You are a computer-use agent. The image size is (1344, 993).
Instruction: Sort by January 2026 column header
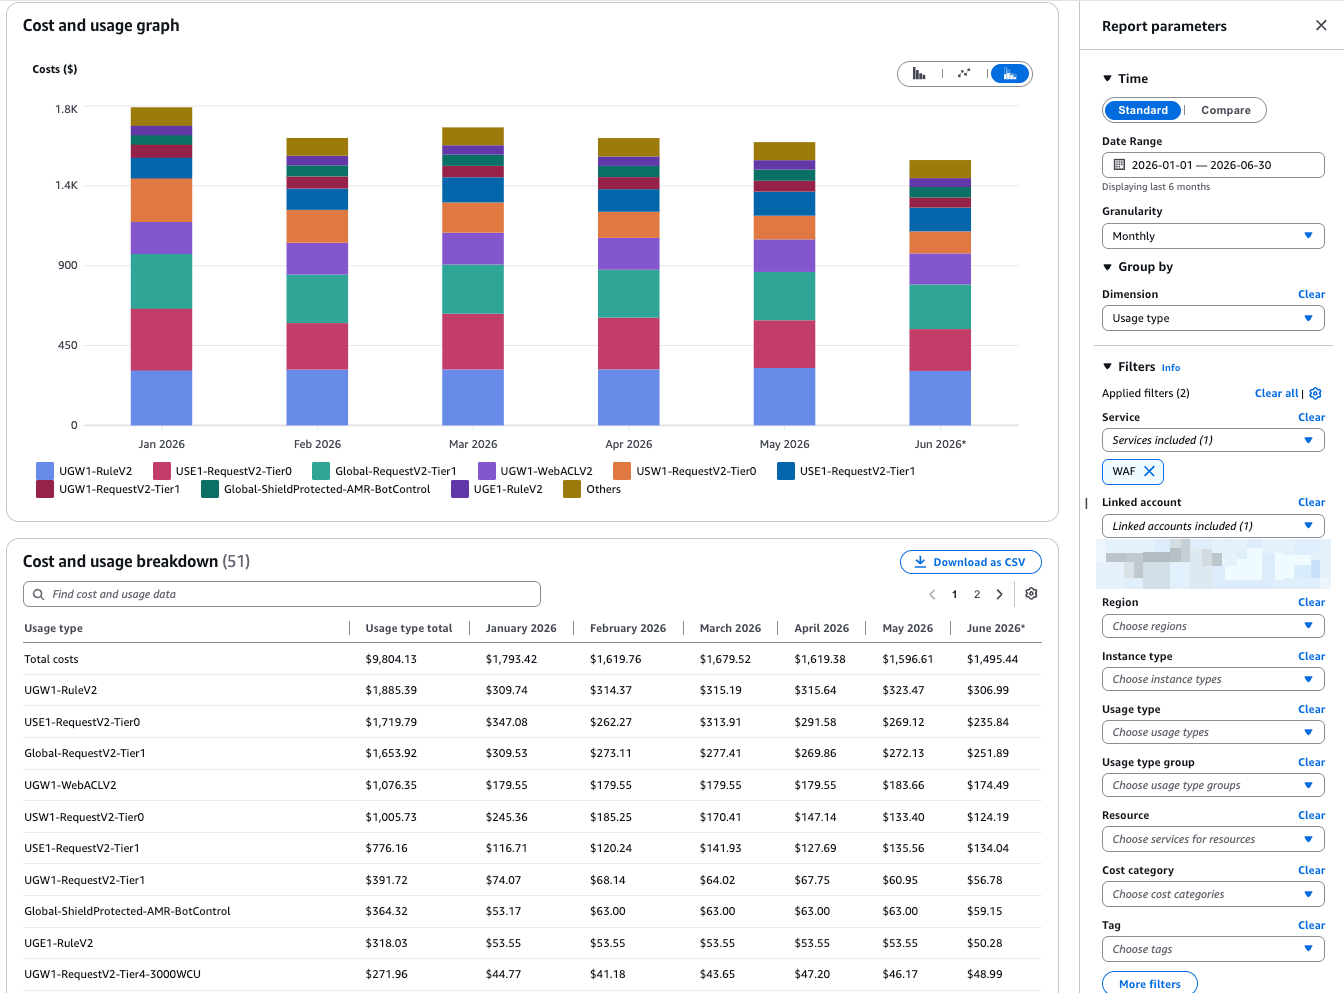tap(521, 628)
